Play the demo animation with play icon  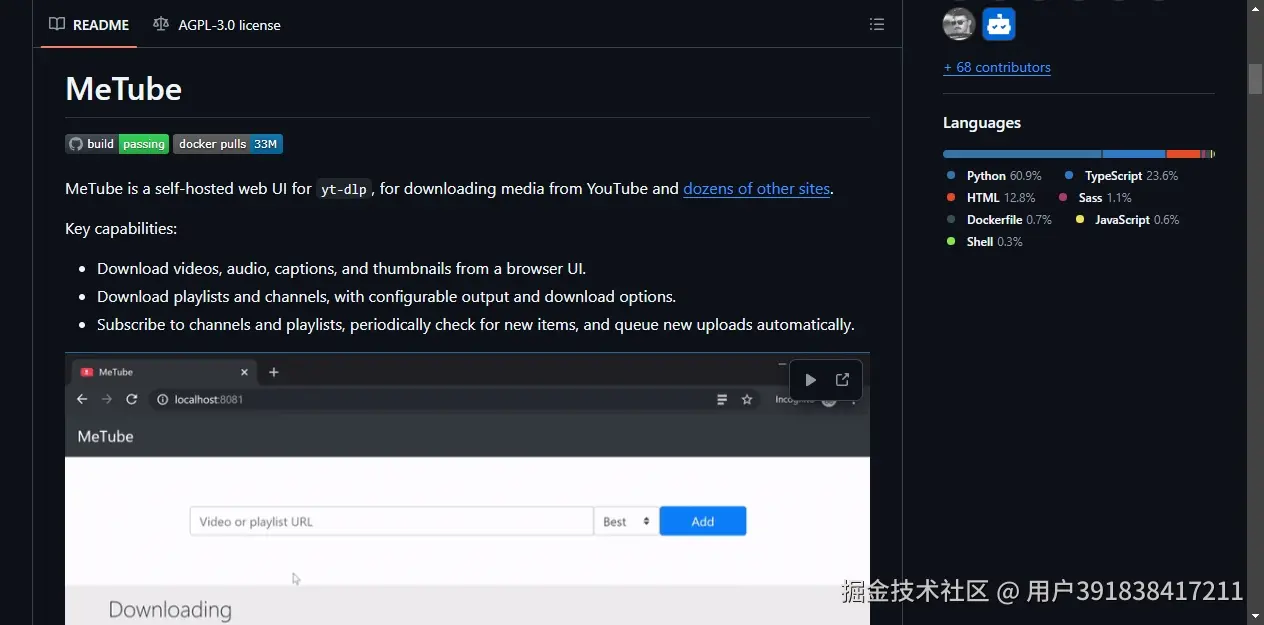point(811,380)
